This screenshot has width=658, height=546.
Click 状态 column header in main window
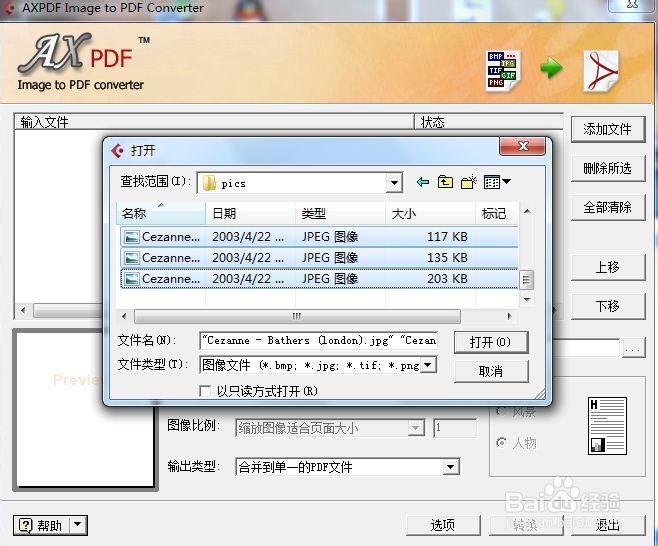[489, 122]
